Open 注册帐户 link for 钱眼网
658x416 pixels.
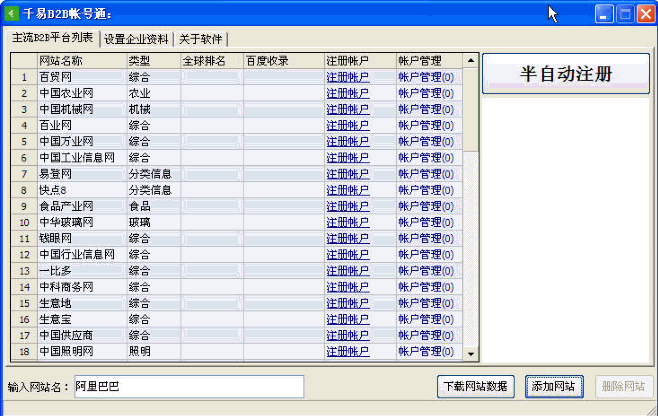[x=348, y=238]
